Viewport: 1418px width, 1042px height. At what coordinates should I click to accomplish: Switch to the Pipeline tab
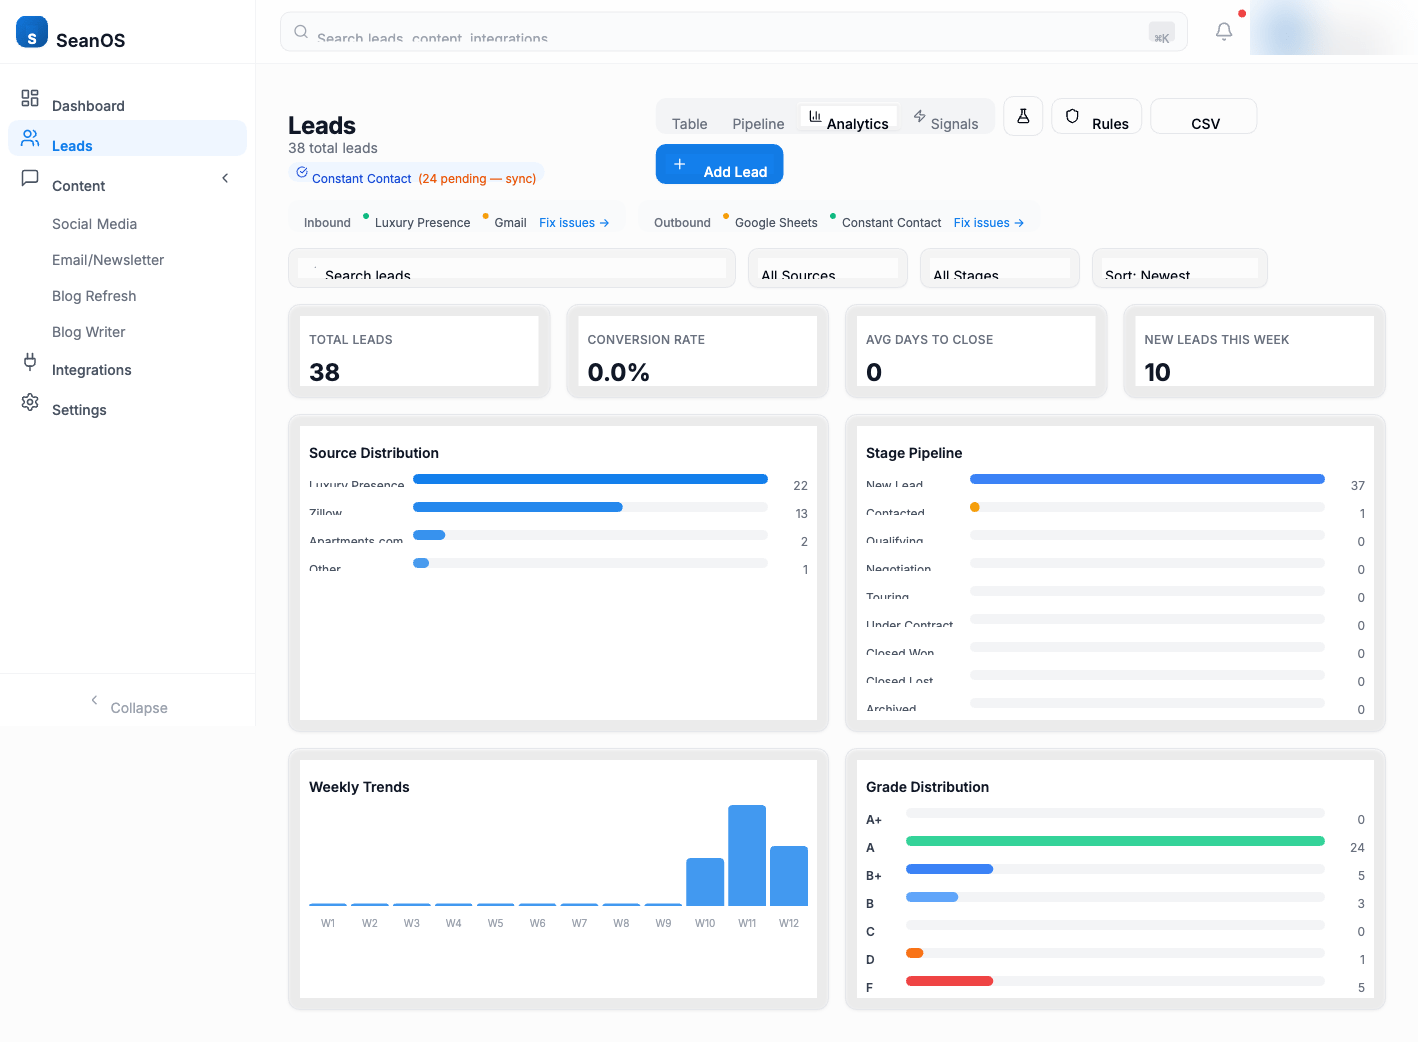pyautogui.click(x=757, y=122)
